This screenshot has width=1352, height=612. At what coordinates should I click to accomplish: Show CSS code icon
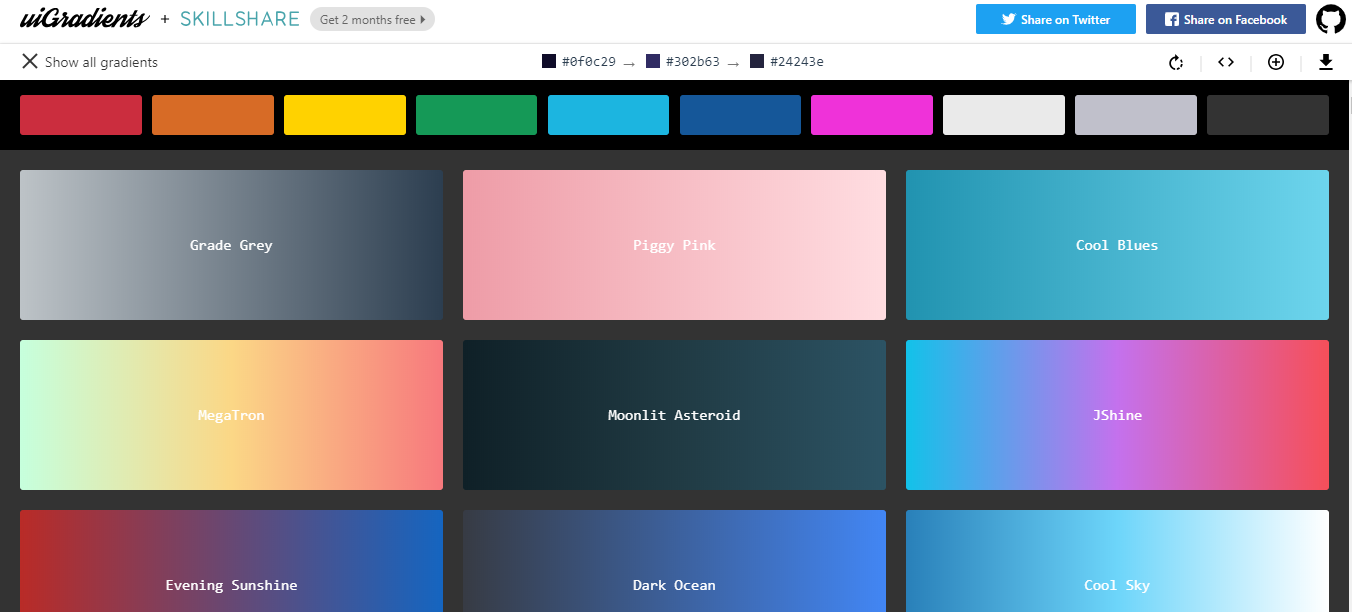(x=1226, y=62)
